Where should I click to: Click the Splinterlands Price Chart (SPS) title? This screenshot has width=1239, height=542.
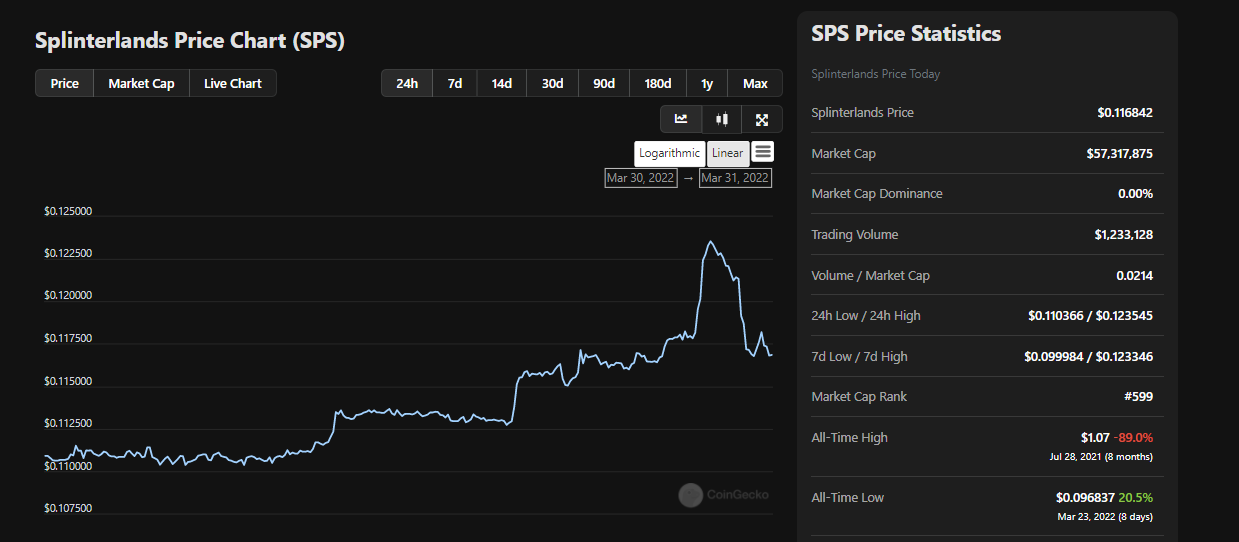coord(190,41)
